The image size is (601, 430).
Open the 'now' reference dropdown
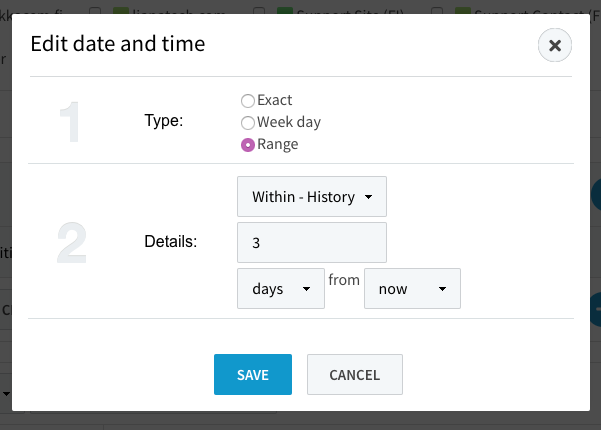tap(412, 288)
